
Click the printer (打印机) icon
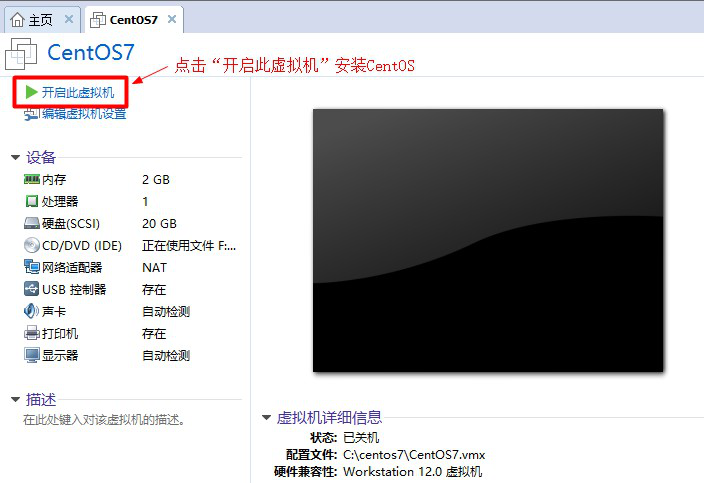(32, 333)
